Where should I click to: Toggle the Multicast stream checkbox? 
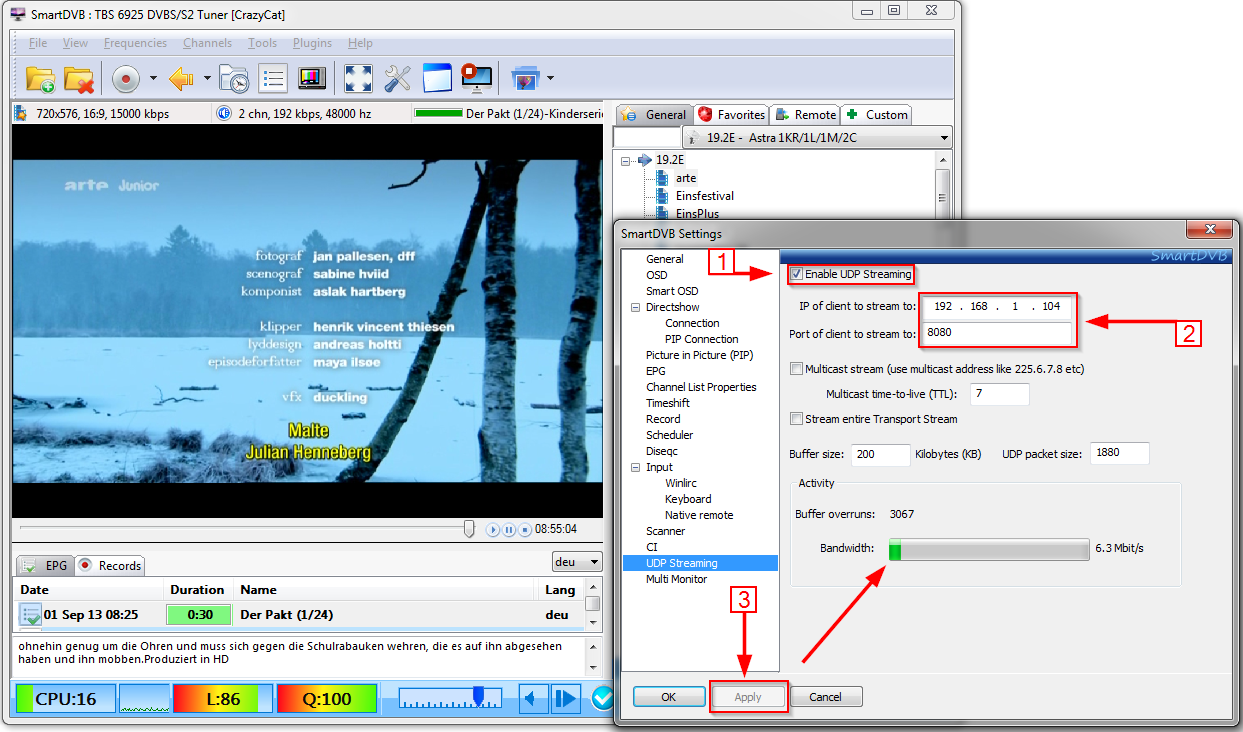(796, 369)
